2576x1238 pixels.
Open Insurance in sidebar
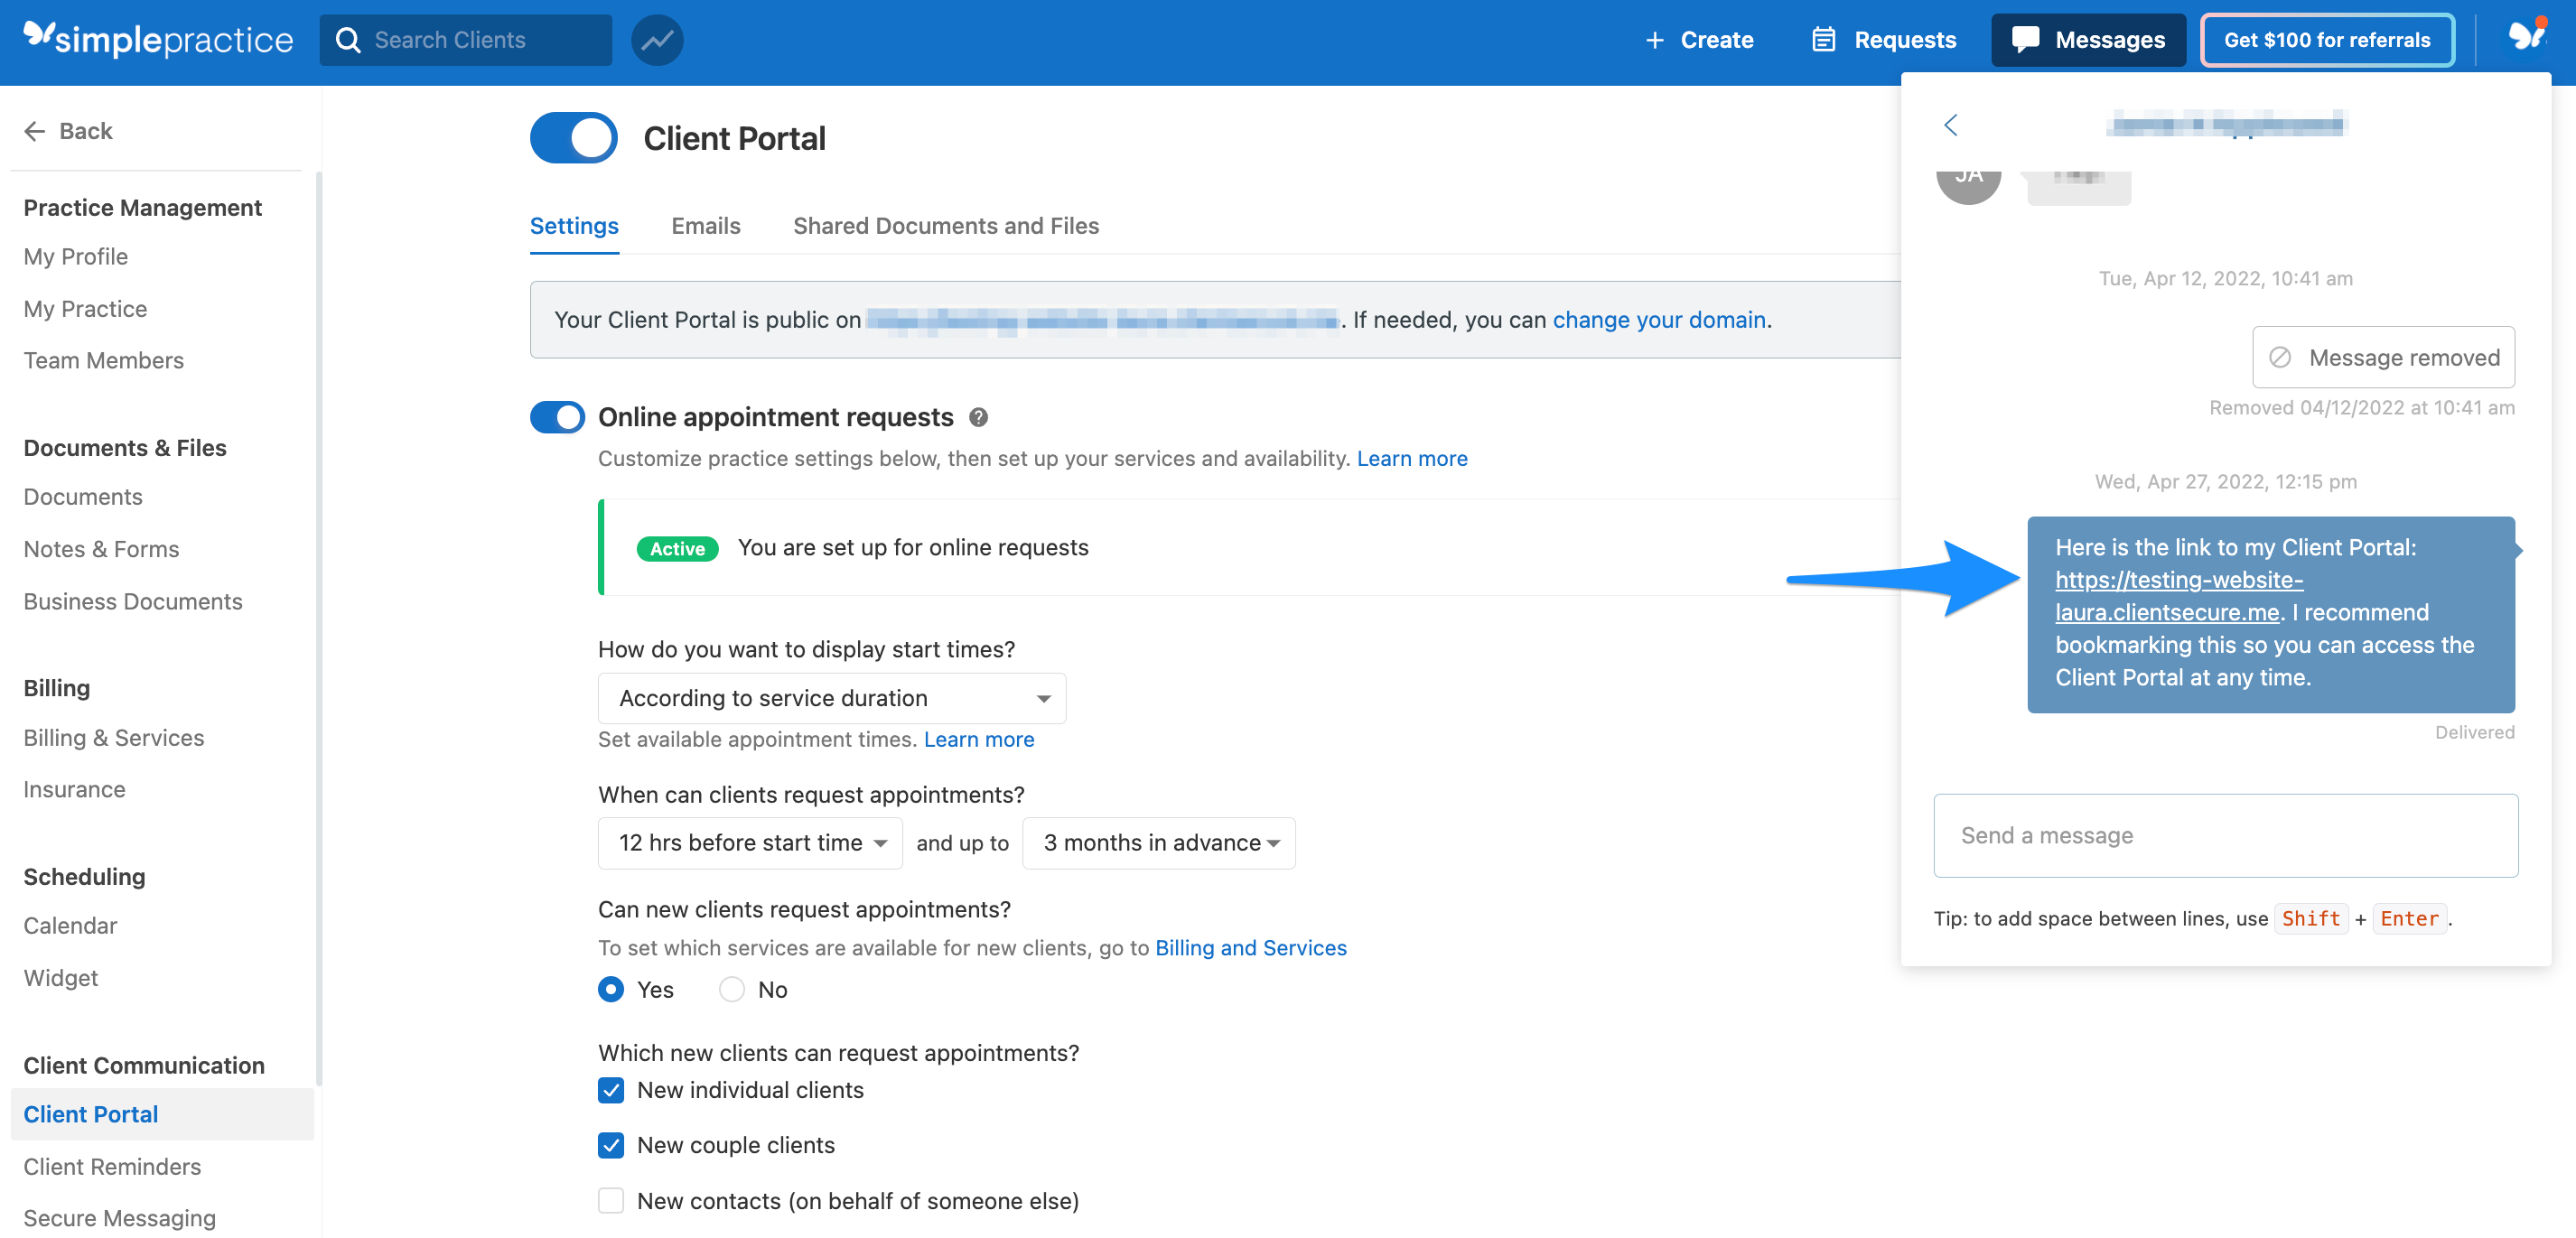(x=75, y=789)
